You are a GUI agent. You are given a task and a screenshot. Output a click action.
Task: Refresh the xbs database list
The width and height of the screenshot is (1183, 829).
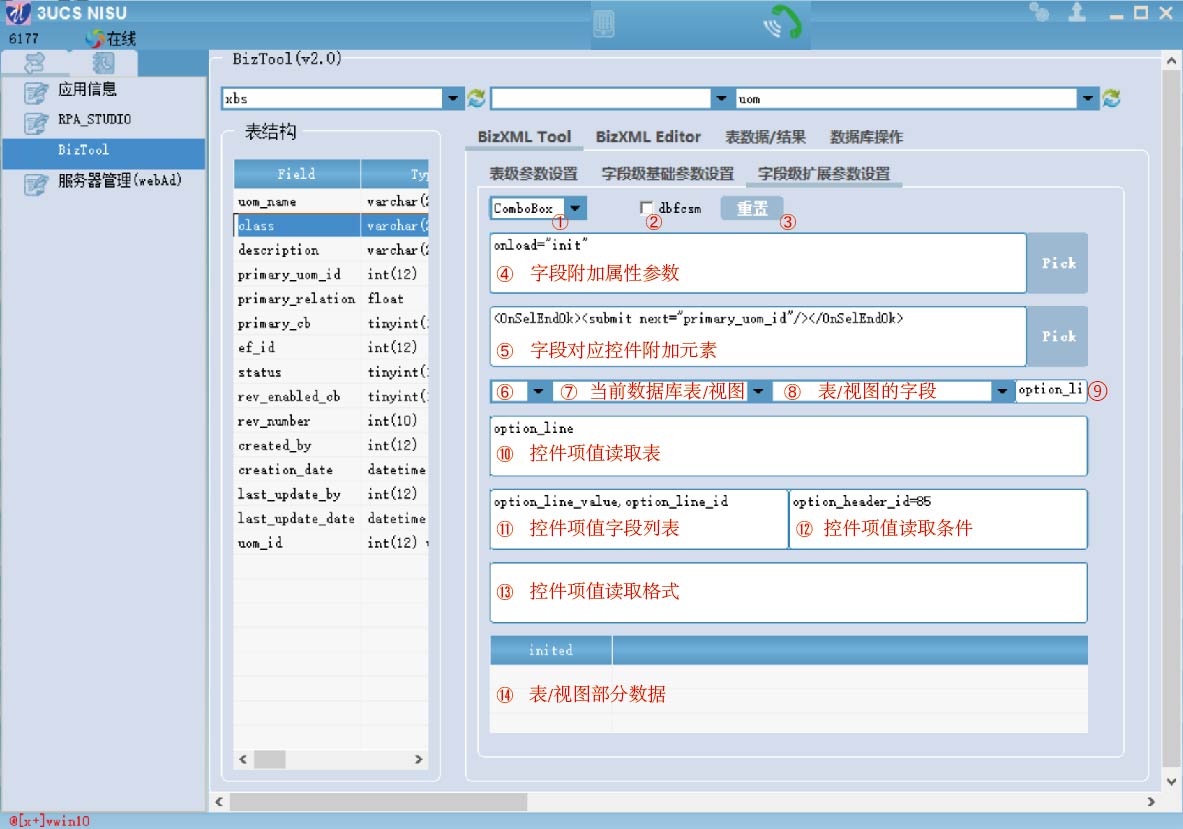pyautogui.click(x=476, y=98)
